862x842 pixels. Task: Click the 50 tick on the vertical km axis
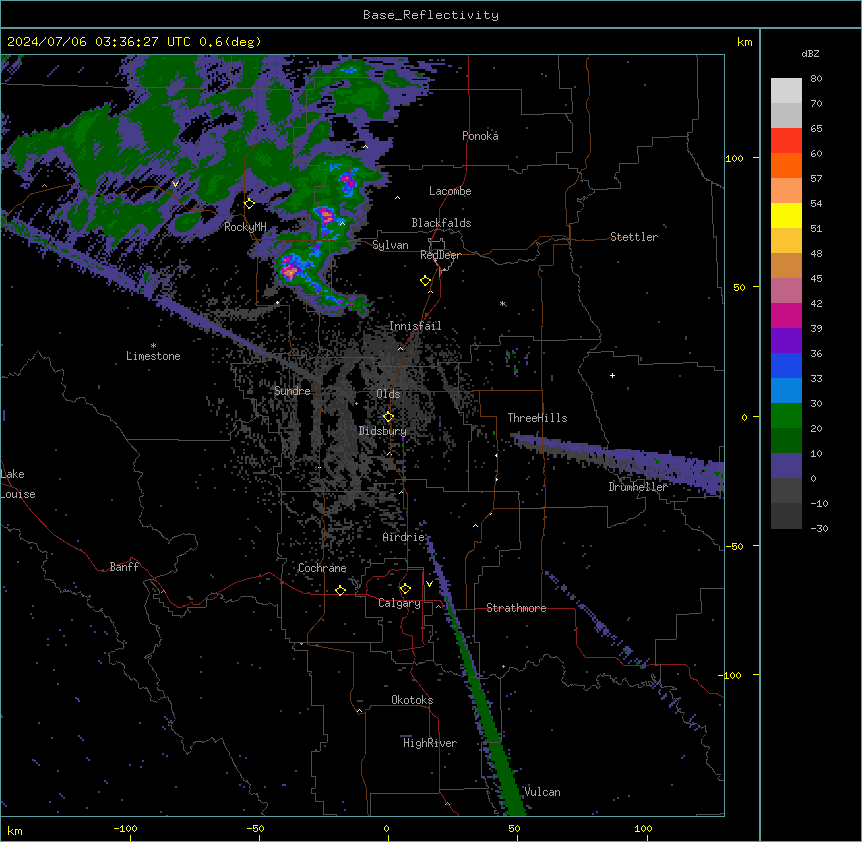(x=739, y=287)
